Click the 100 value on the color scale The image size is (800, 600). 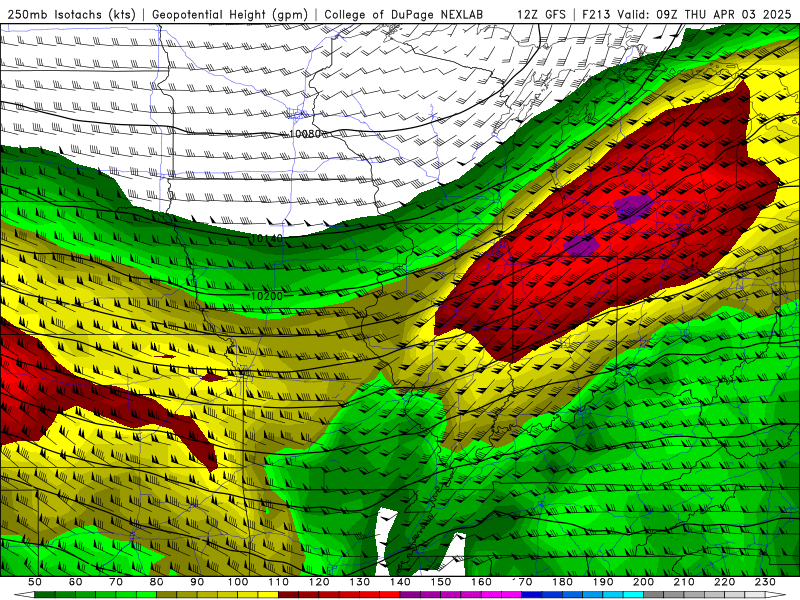click(x=238, y=582)
